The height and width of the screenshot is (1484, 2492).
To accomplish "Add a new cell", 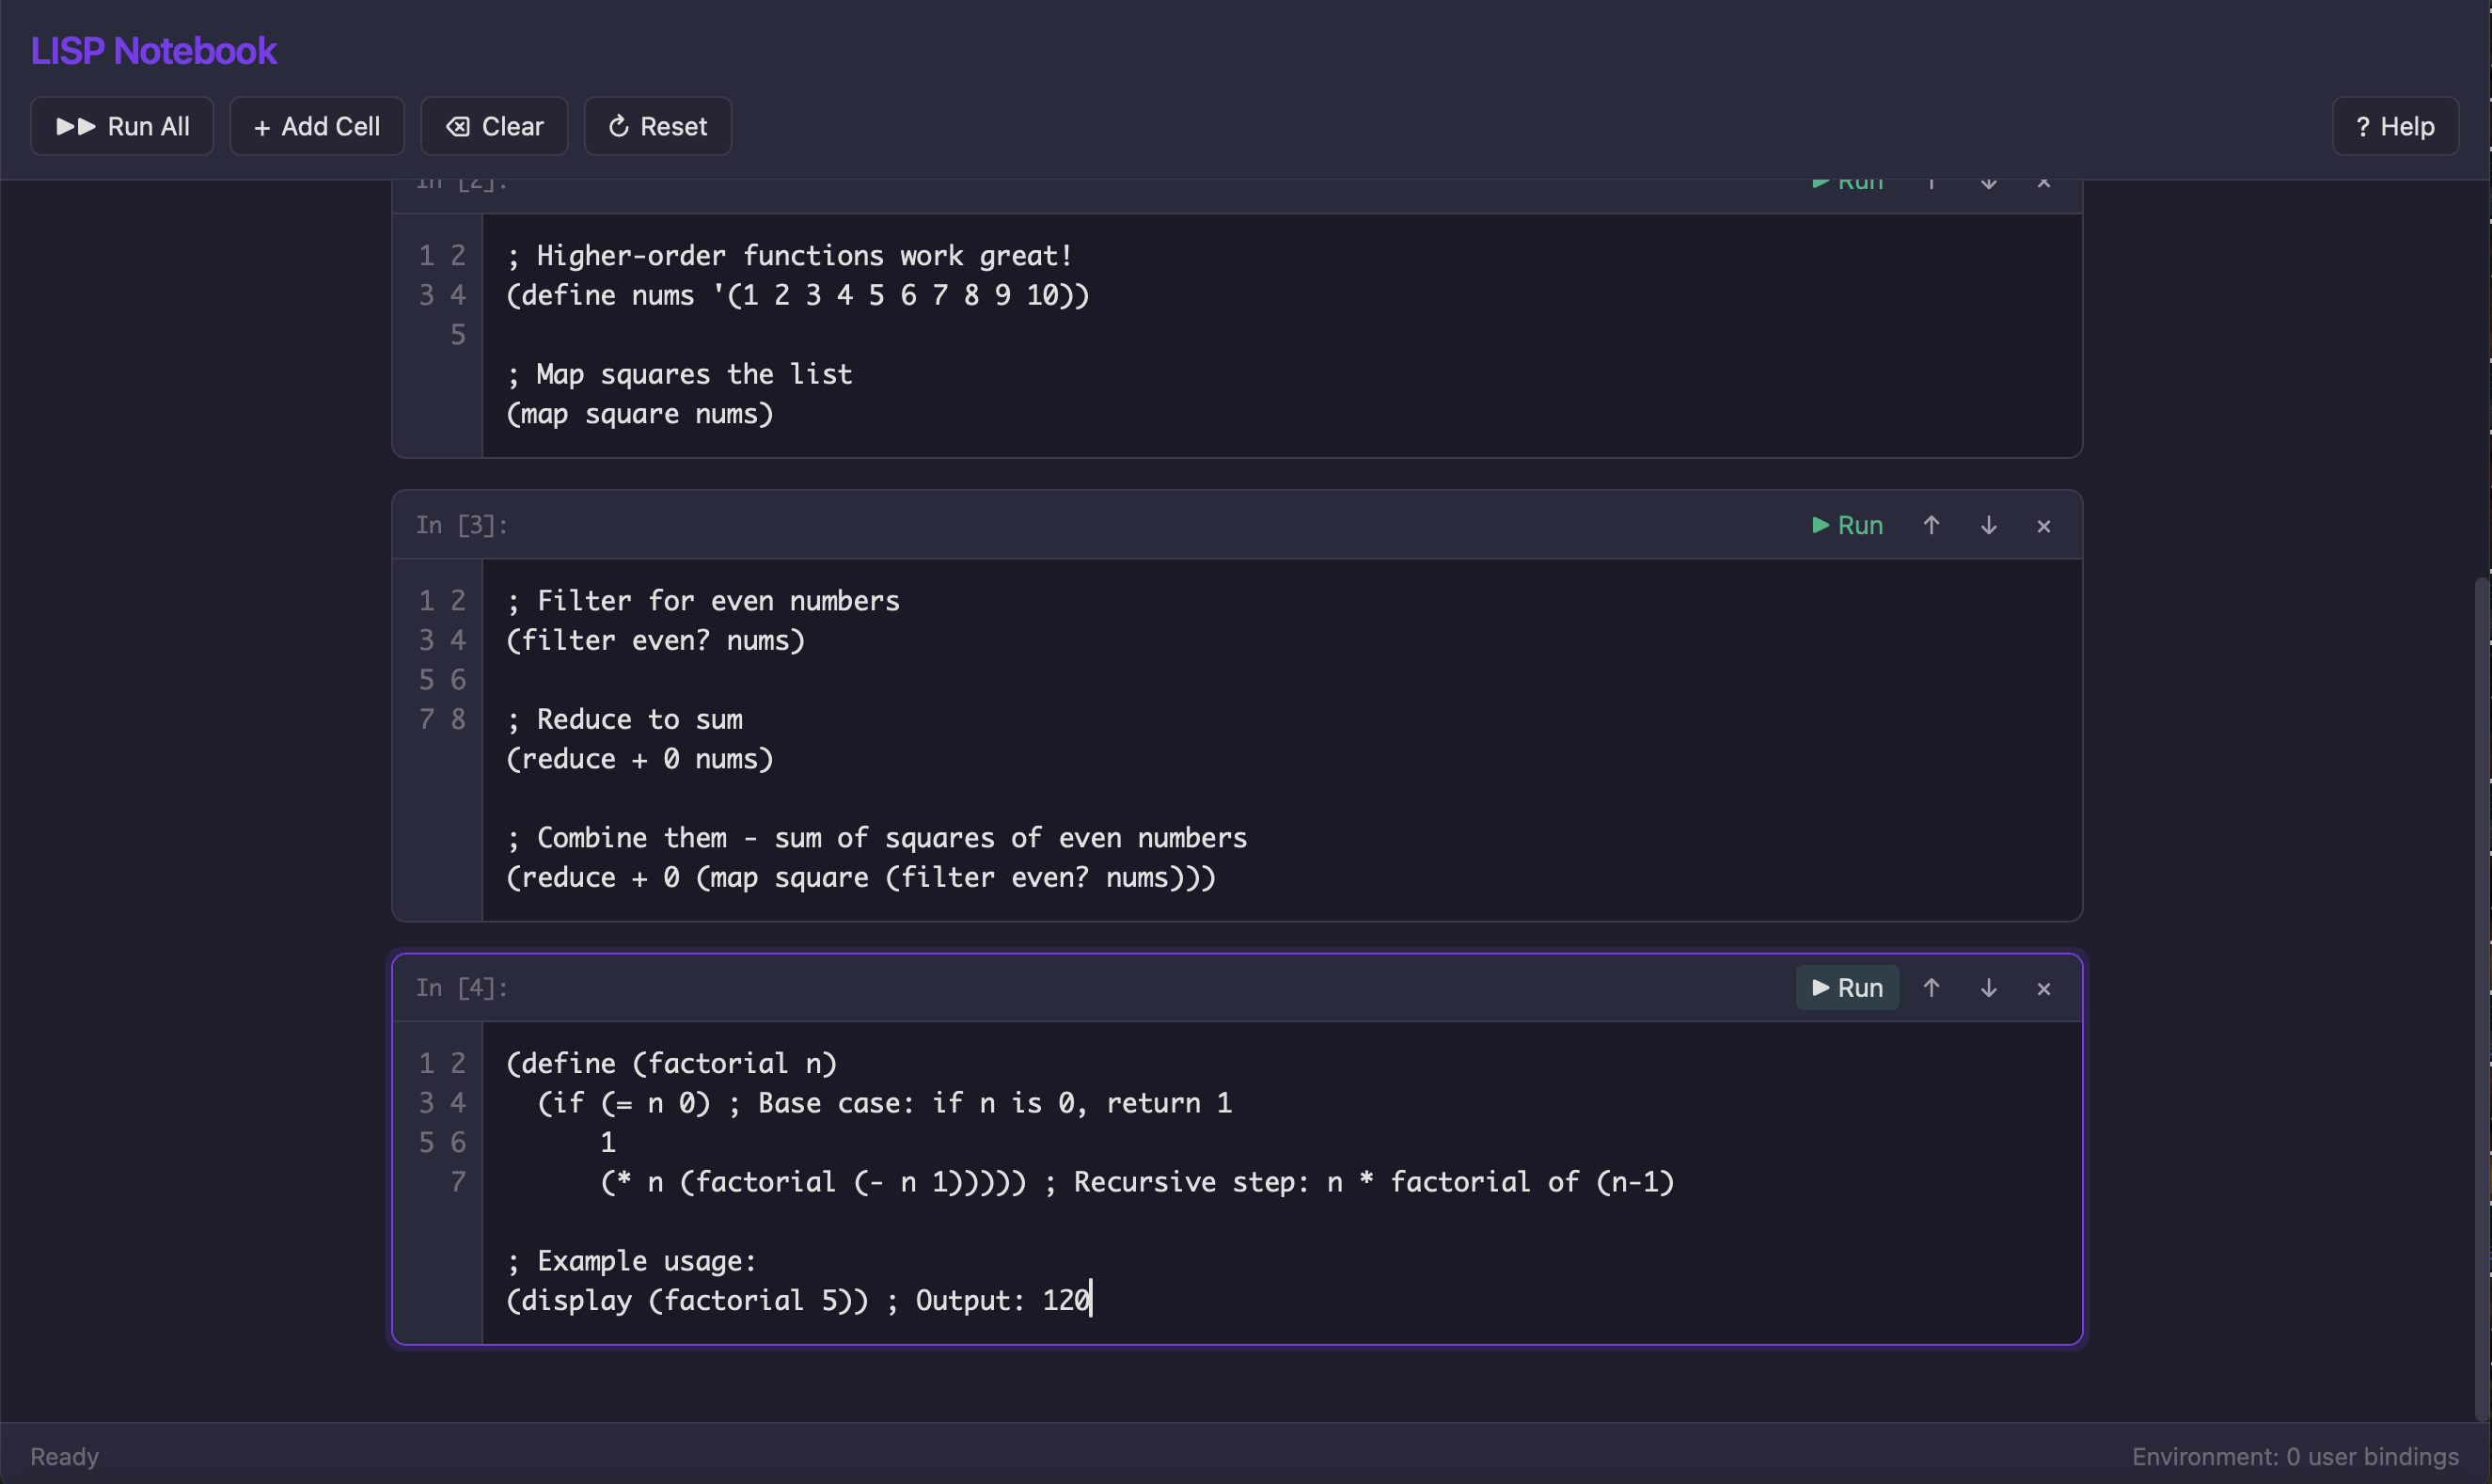I will [316, 126].
